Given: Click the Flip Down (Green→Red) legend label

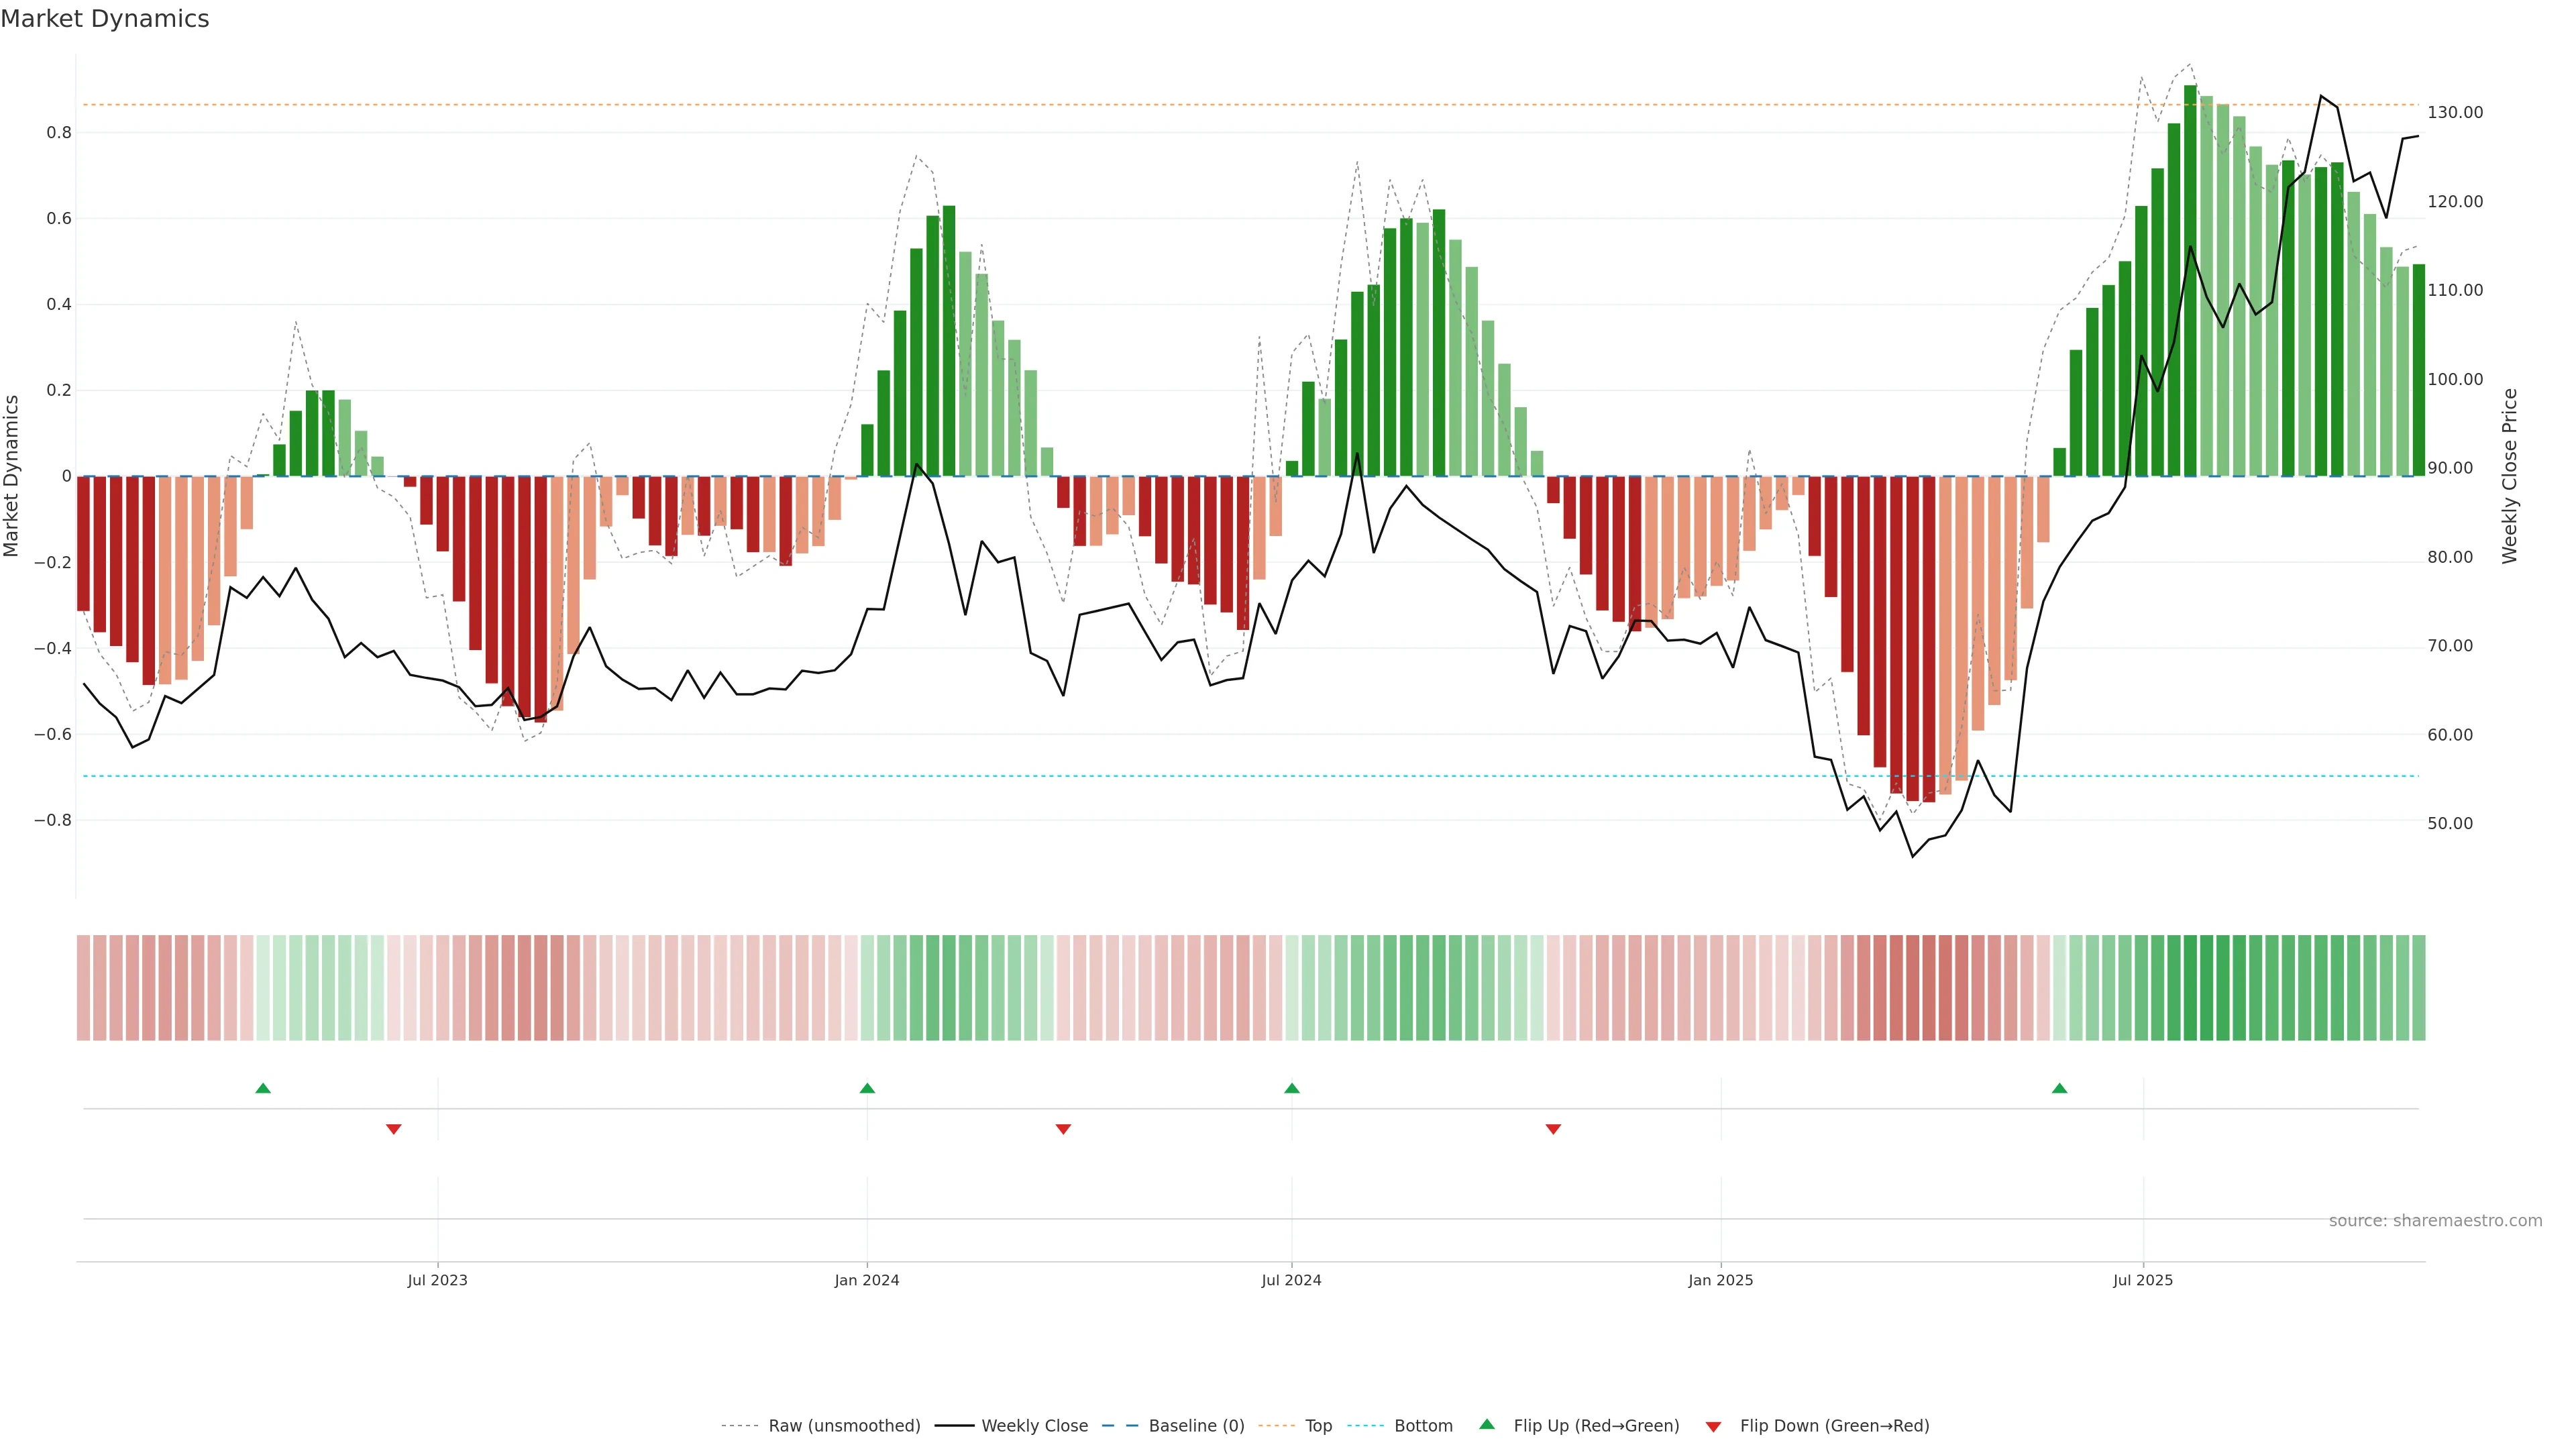Looking at the screenshot, I should click(1834, 1426).
